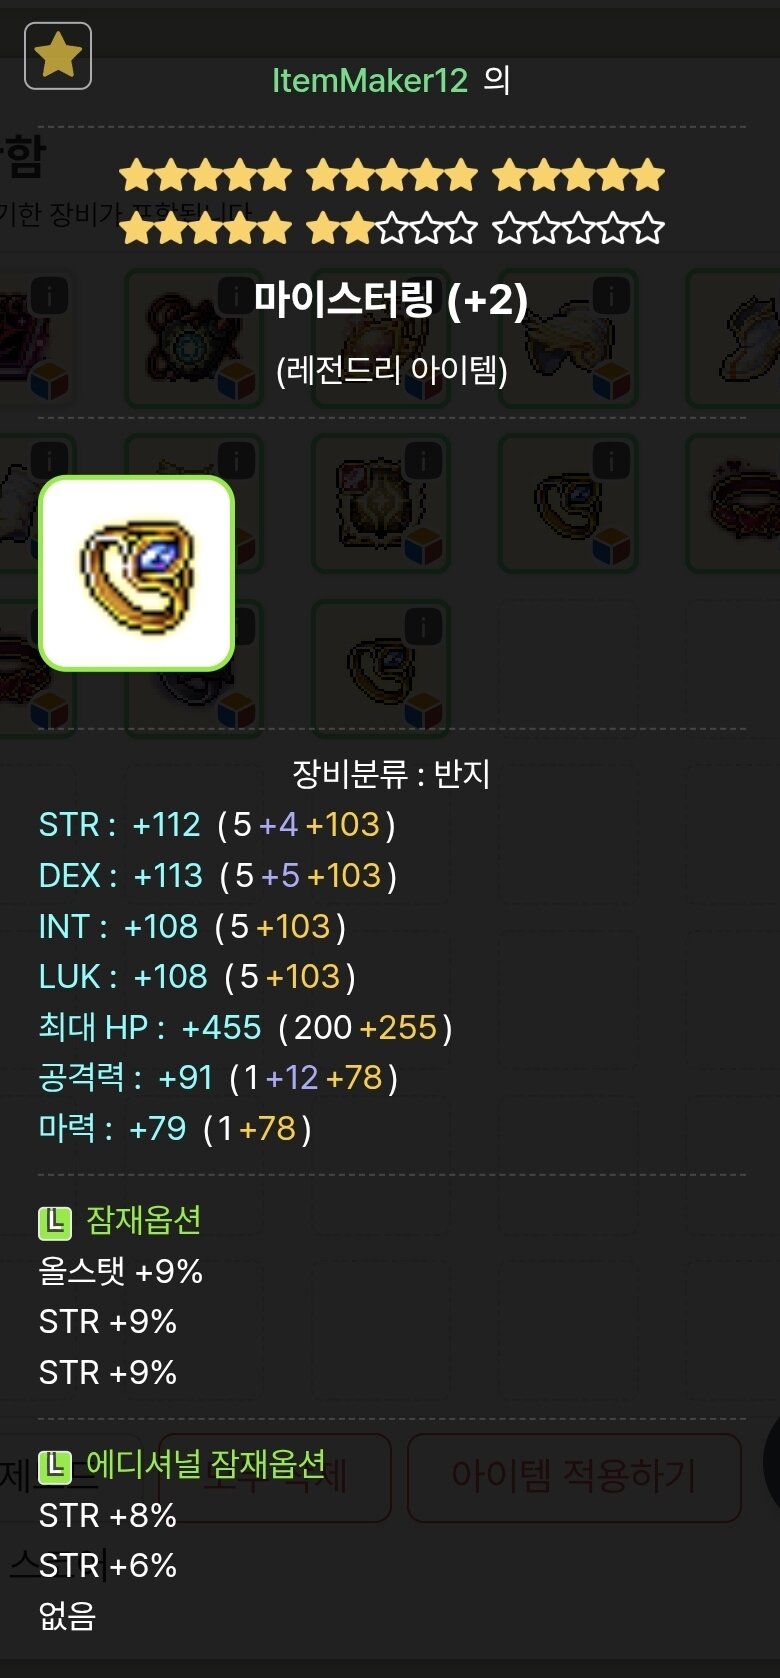The image size is (780, 1678).
Task: Click the 공격력 +91 stat line
Action: point(218,1078)
